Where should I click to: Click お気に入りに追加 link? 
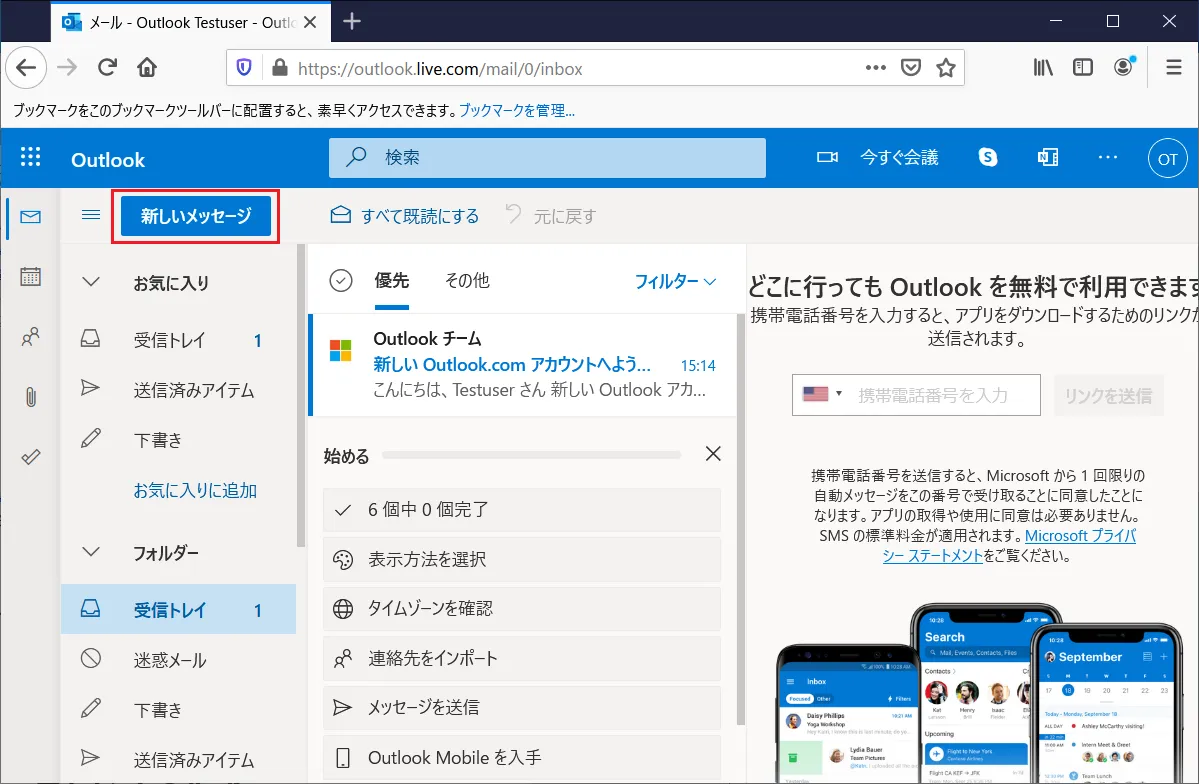click(195, 490)
